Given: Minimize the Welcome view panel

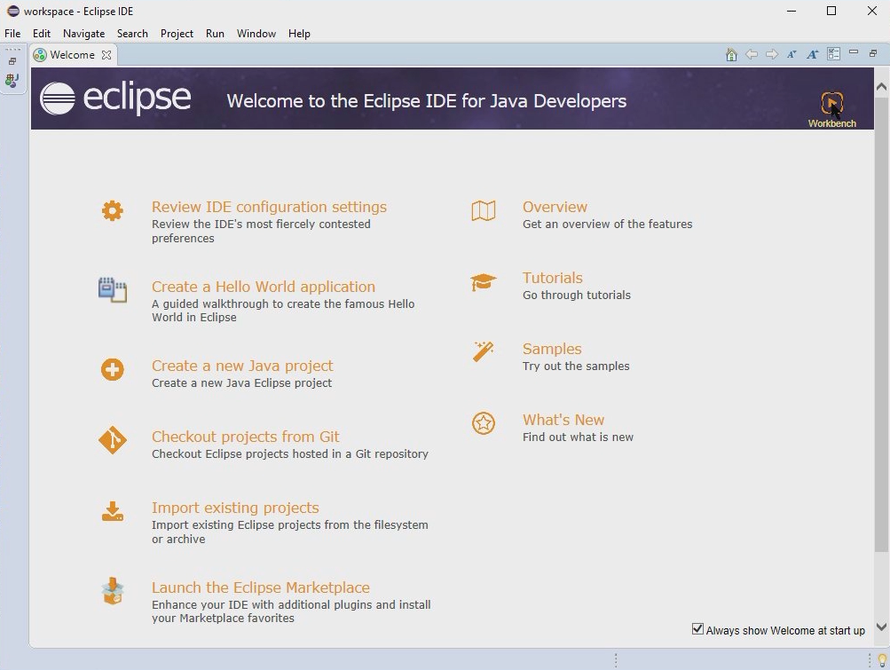Looking at the screenshot, I should point(853,52).
